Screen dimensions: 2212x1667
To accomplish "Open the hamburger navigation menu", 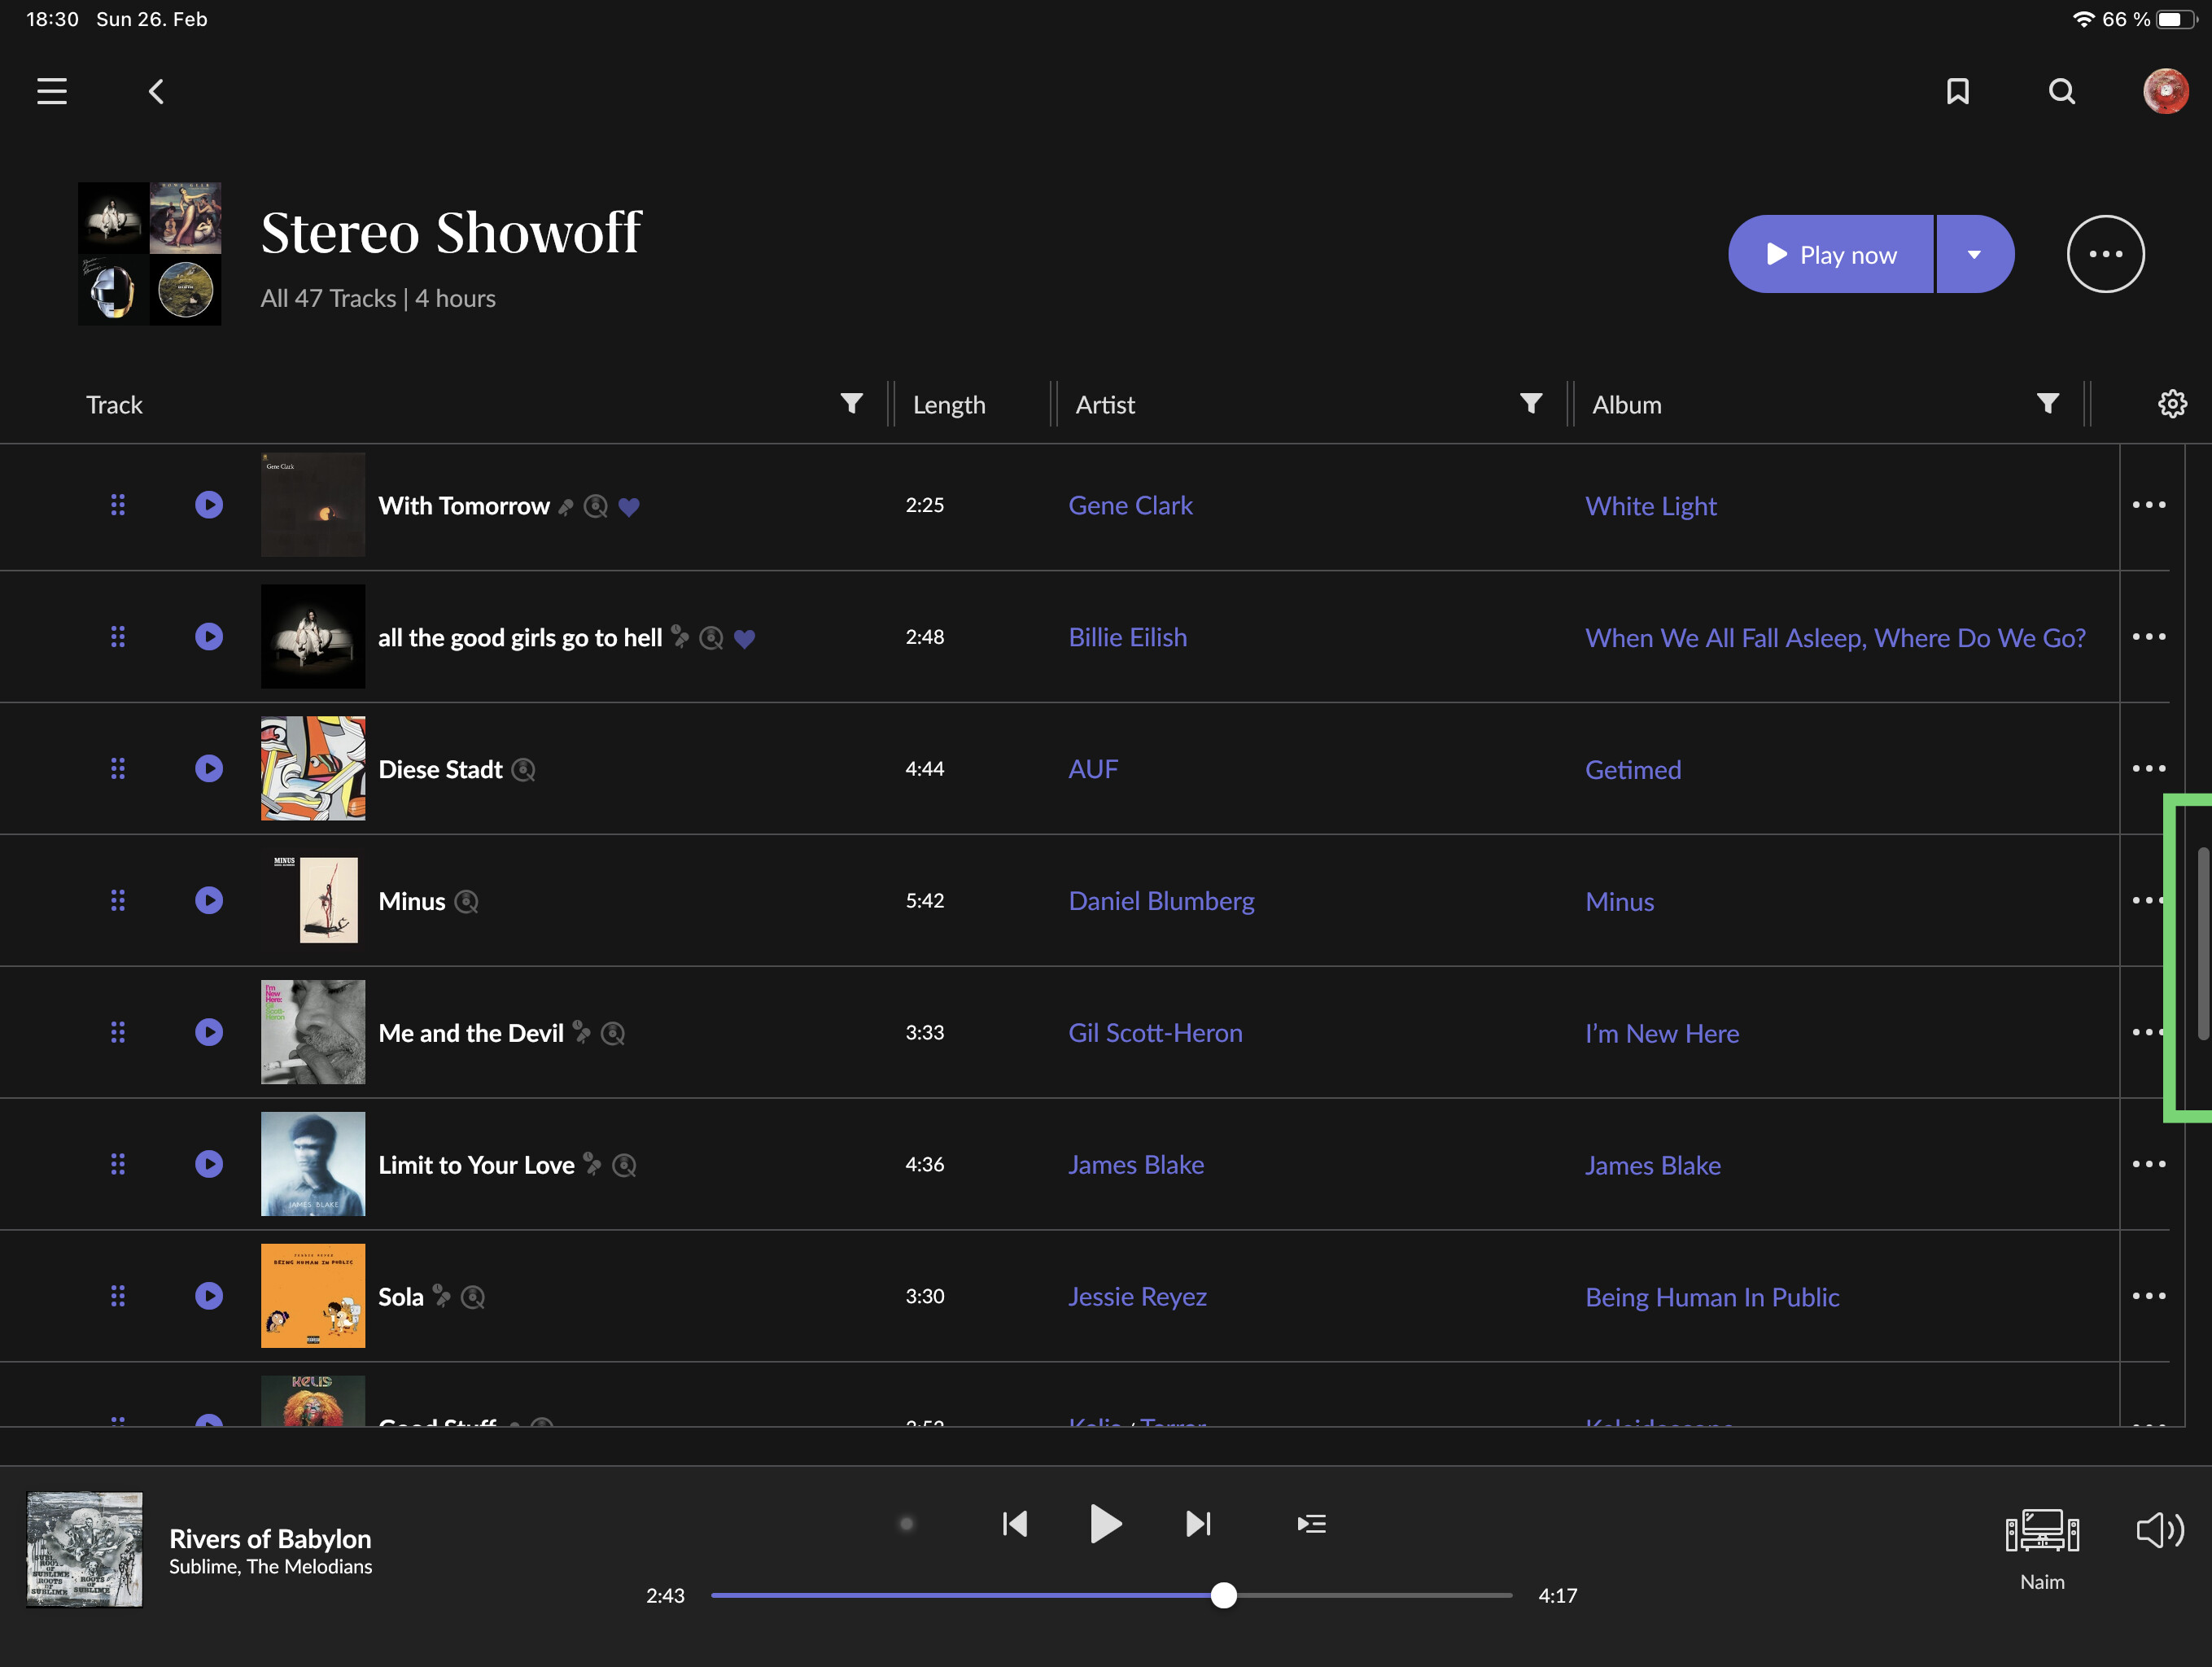I will (x=52, y=92).
